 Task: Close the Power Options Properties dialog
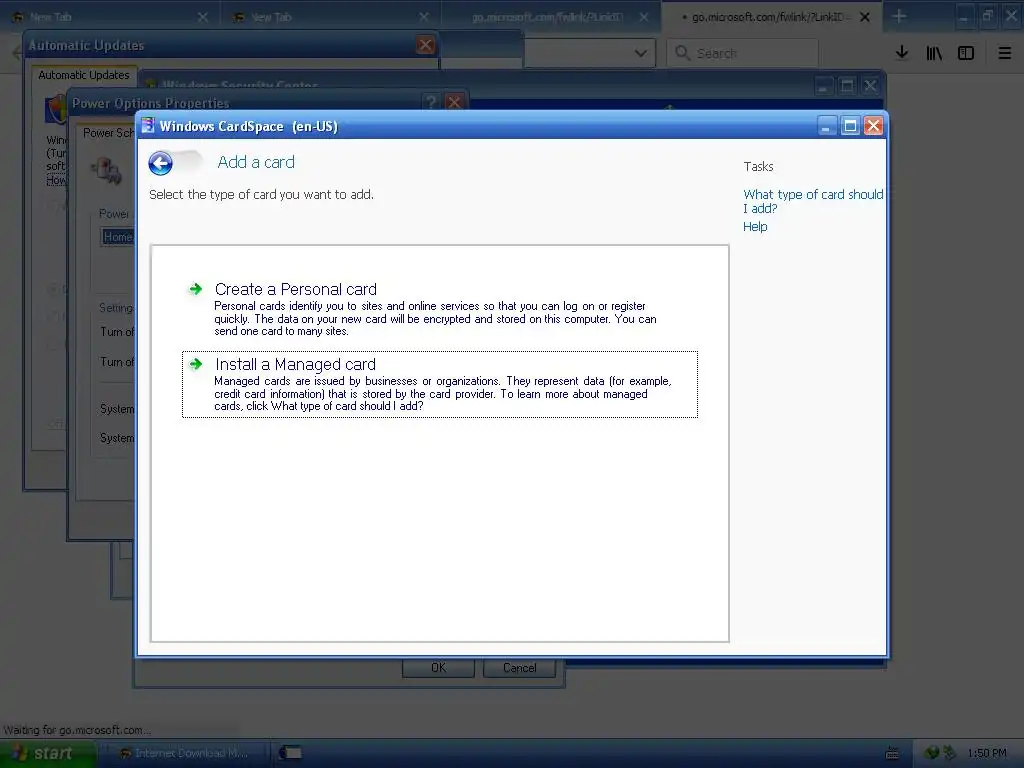click(455, 103)
